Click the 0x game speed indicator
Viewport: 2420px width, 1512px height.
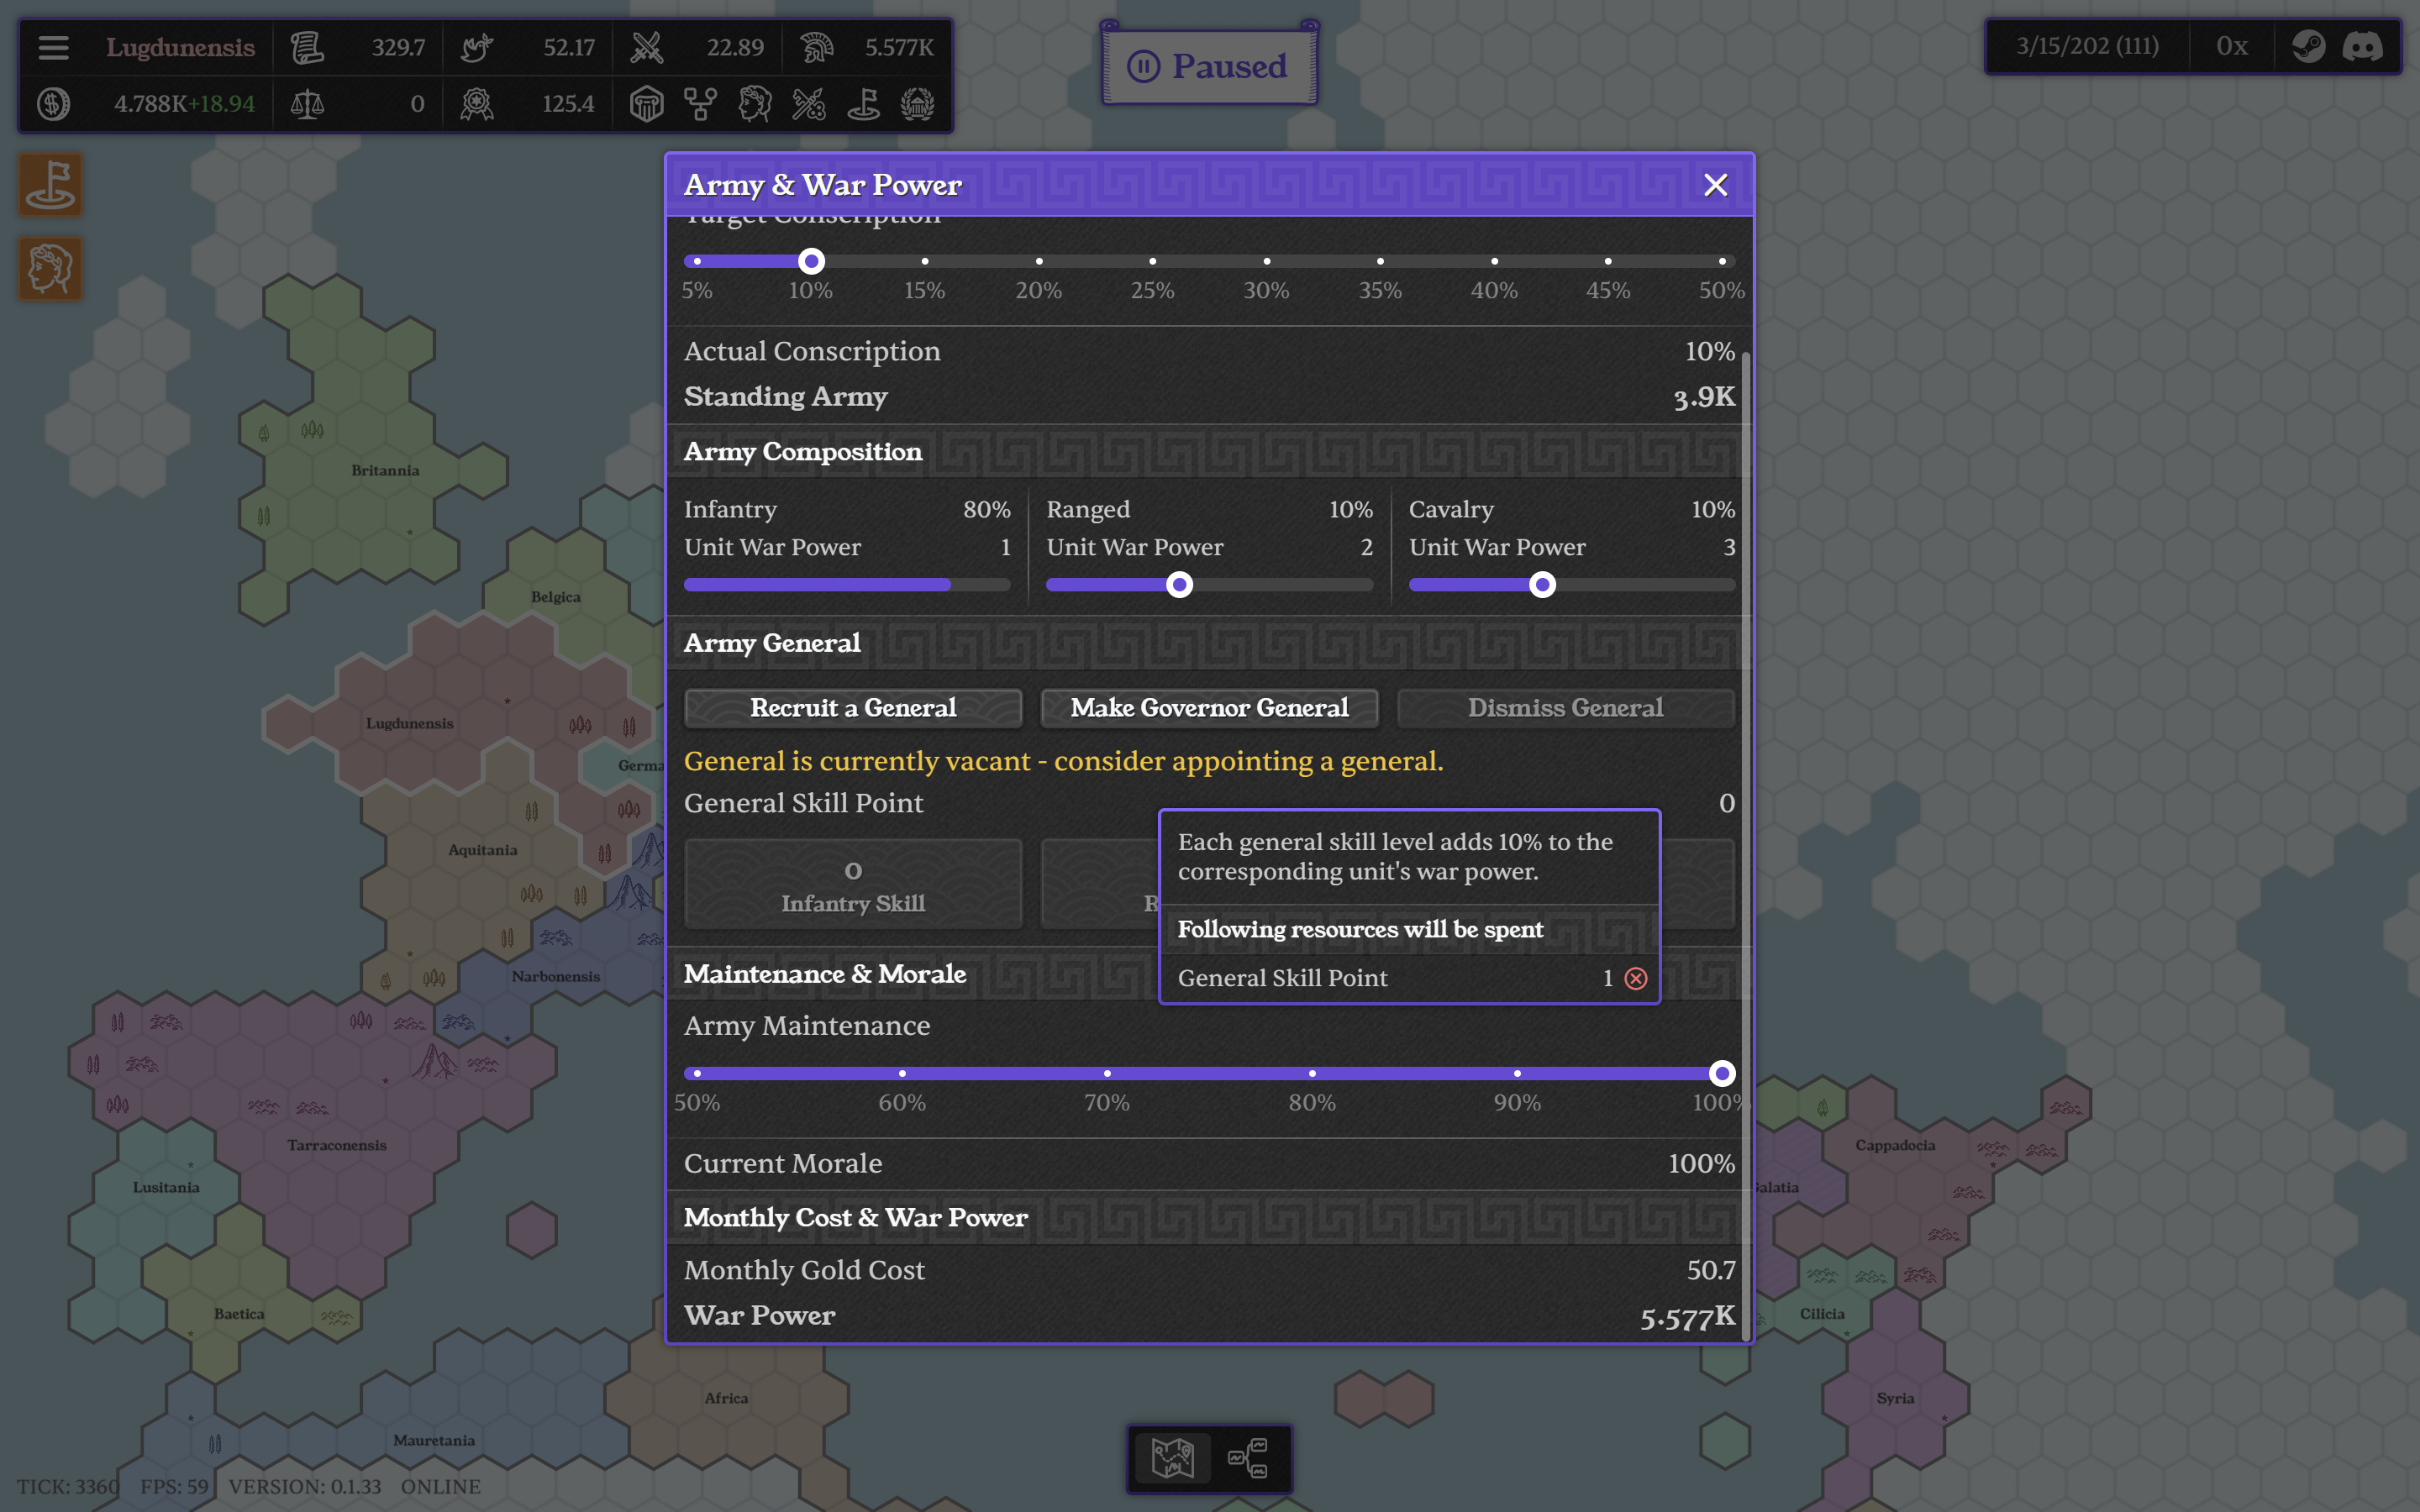tap(2231, 46)
